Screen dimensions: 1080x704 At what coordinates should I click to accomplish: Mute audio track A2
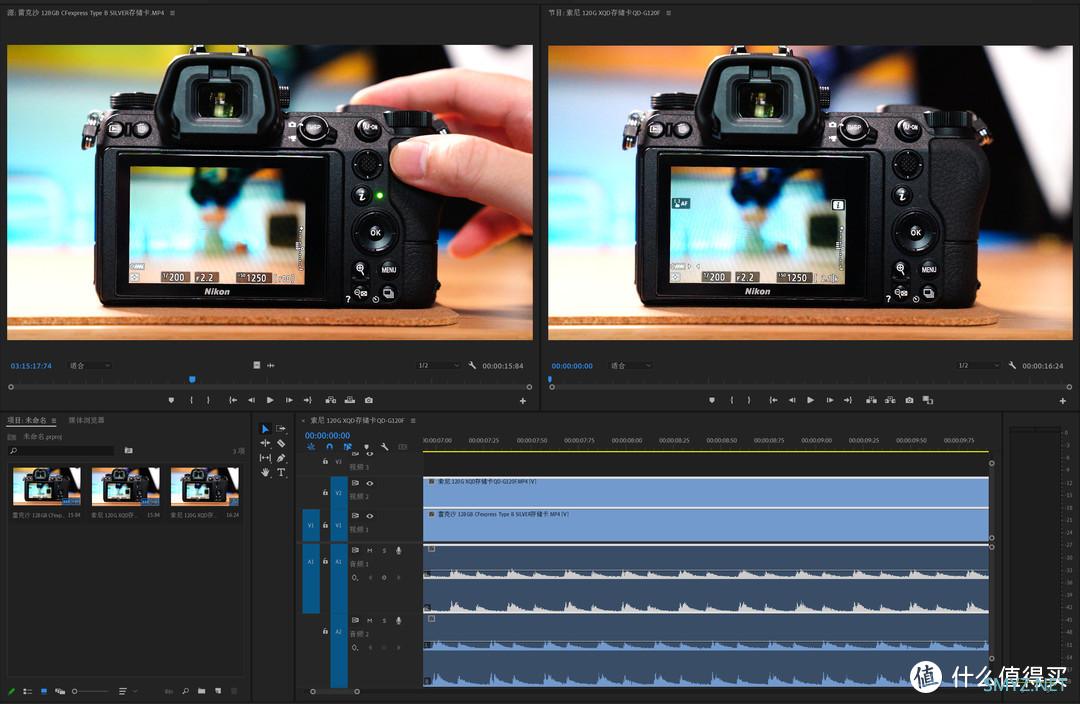click(x=370, y=620)
